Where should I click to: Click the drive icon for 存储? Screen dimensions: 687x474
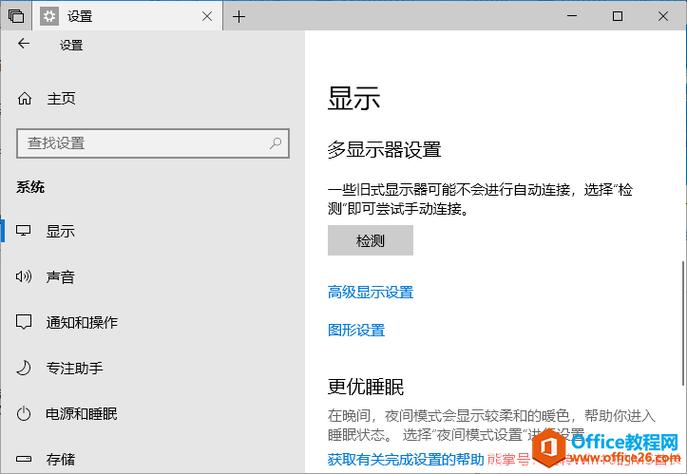pyautogui.click(x=23, y=459)
